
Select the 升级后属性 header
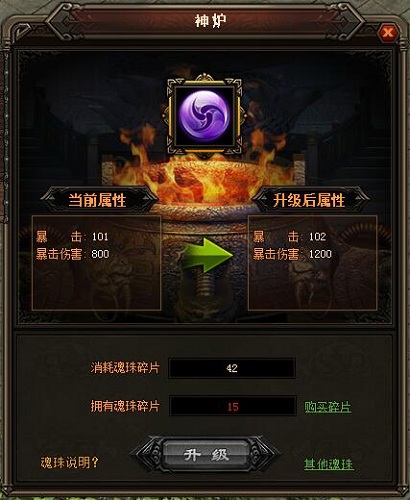[x=309, y=200]
